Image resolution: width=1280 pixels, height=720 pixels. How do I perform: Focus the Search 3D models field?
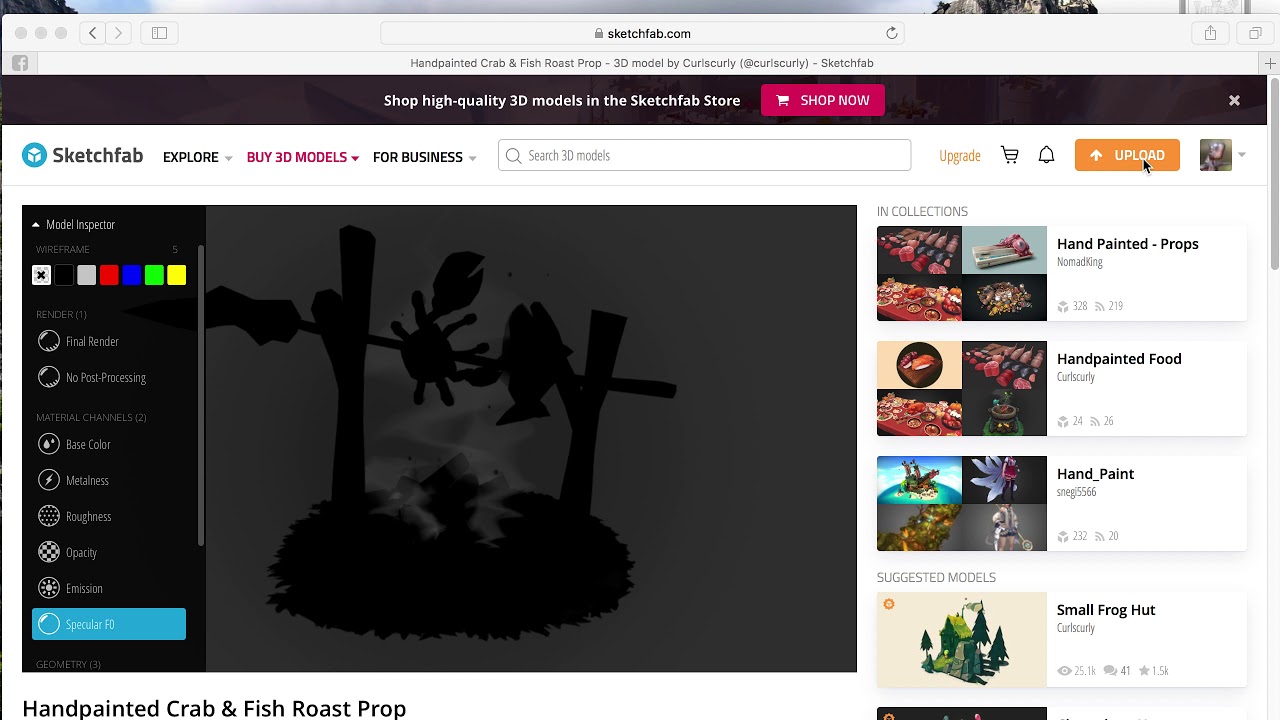pos(704,155)
